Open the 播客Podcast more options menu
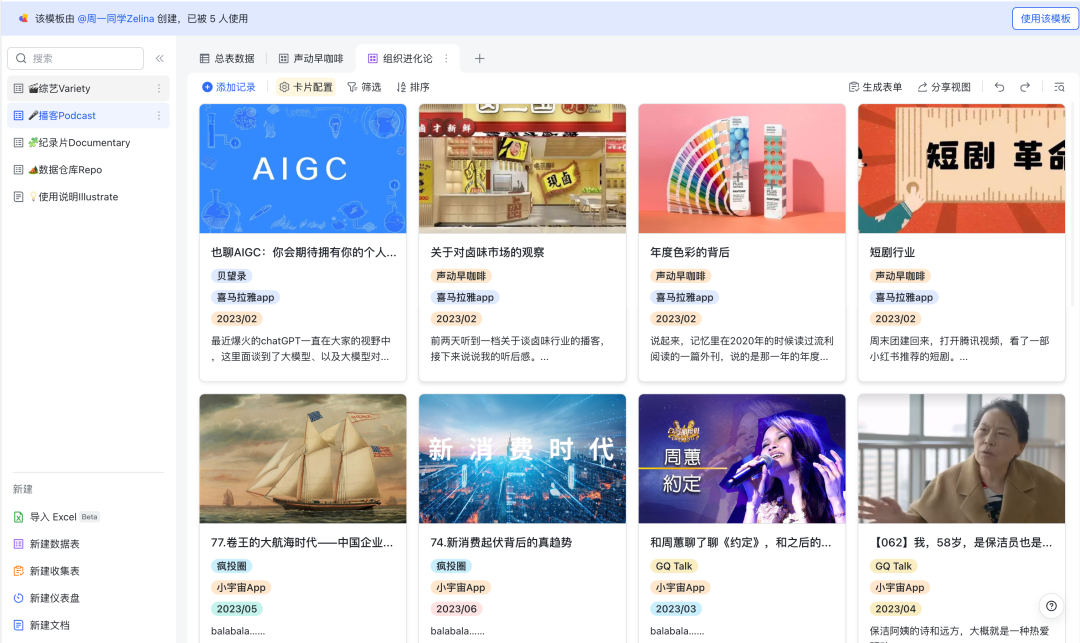The image size is (1080, 643). tap(158, 116)
